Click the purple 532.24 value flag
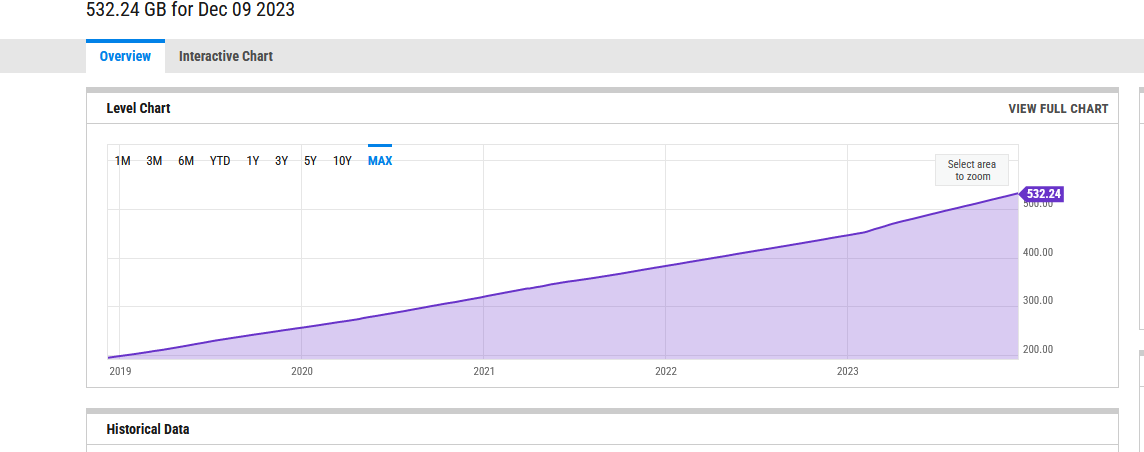 coord(1043,193)
